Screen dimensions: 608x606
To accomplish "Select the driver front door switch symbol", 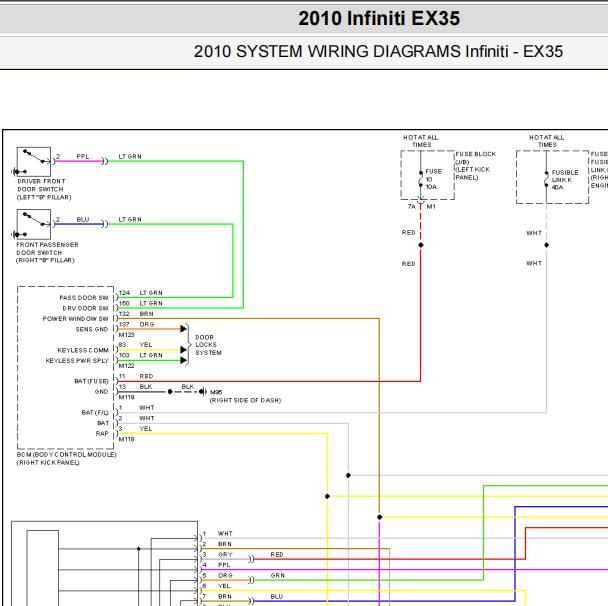I will [x=33, y=162].
